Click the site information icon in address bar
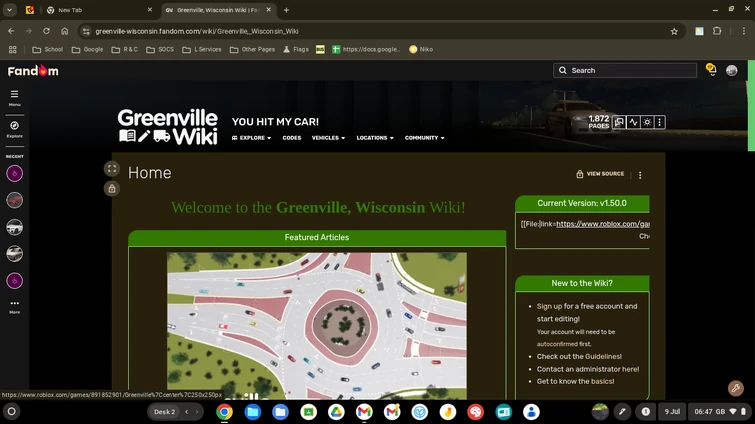This screenshot has width=755, height=424. pos(86,31)
